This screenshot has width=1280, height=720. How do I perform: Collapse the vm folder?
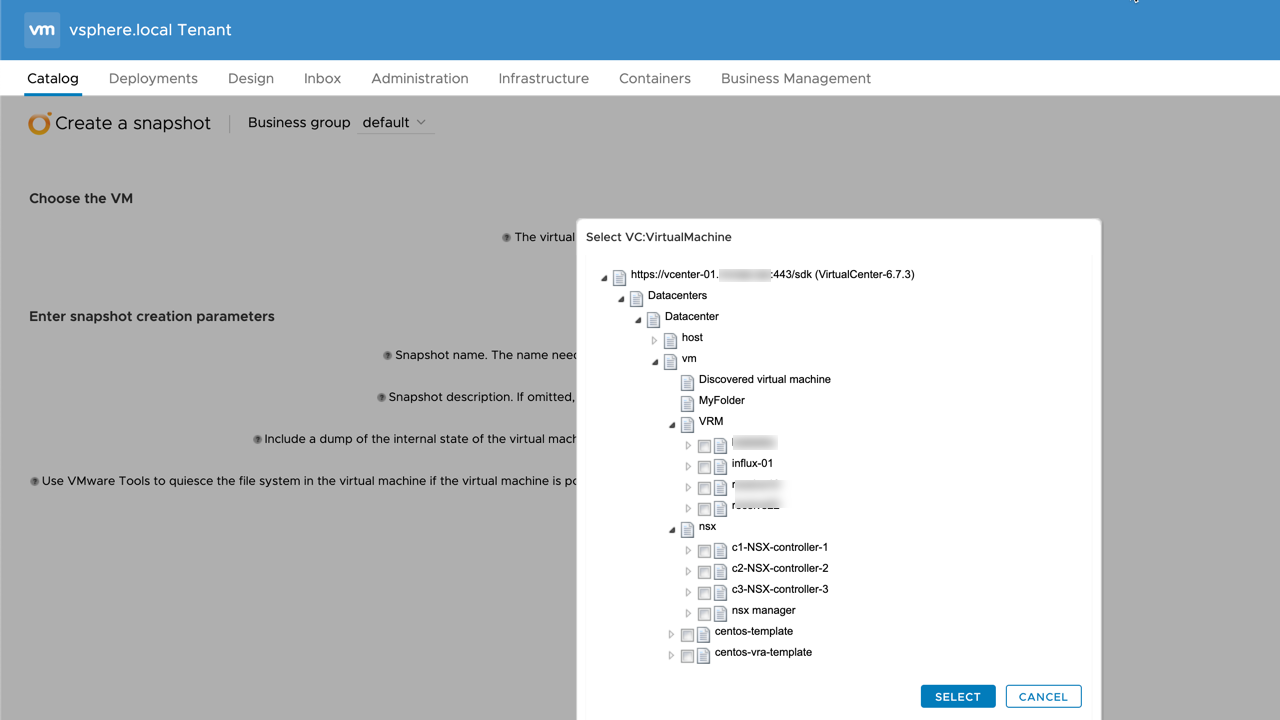[x=655, y=362]
